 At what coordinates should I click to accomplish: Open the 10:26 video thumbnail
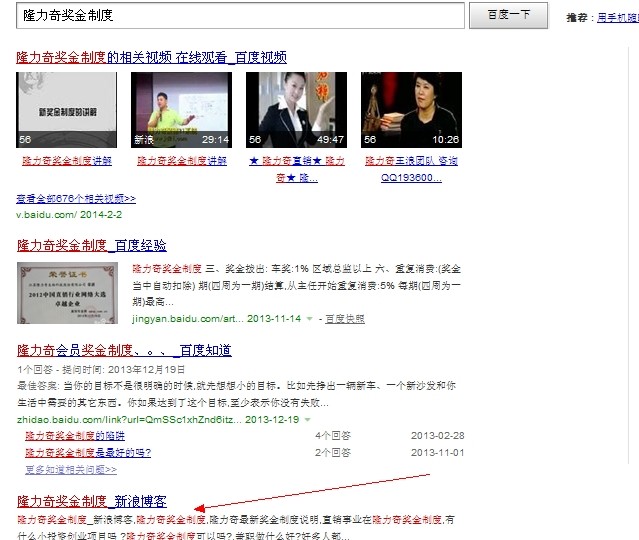(x=411, y=110)
